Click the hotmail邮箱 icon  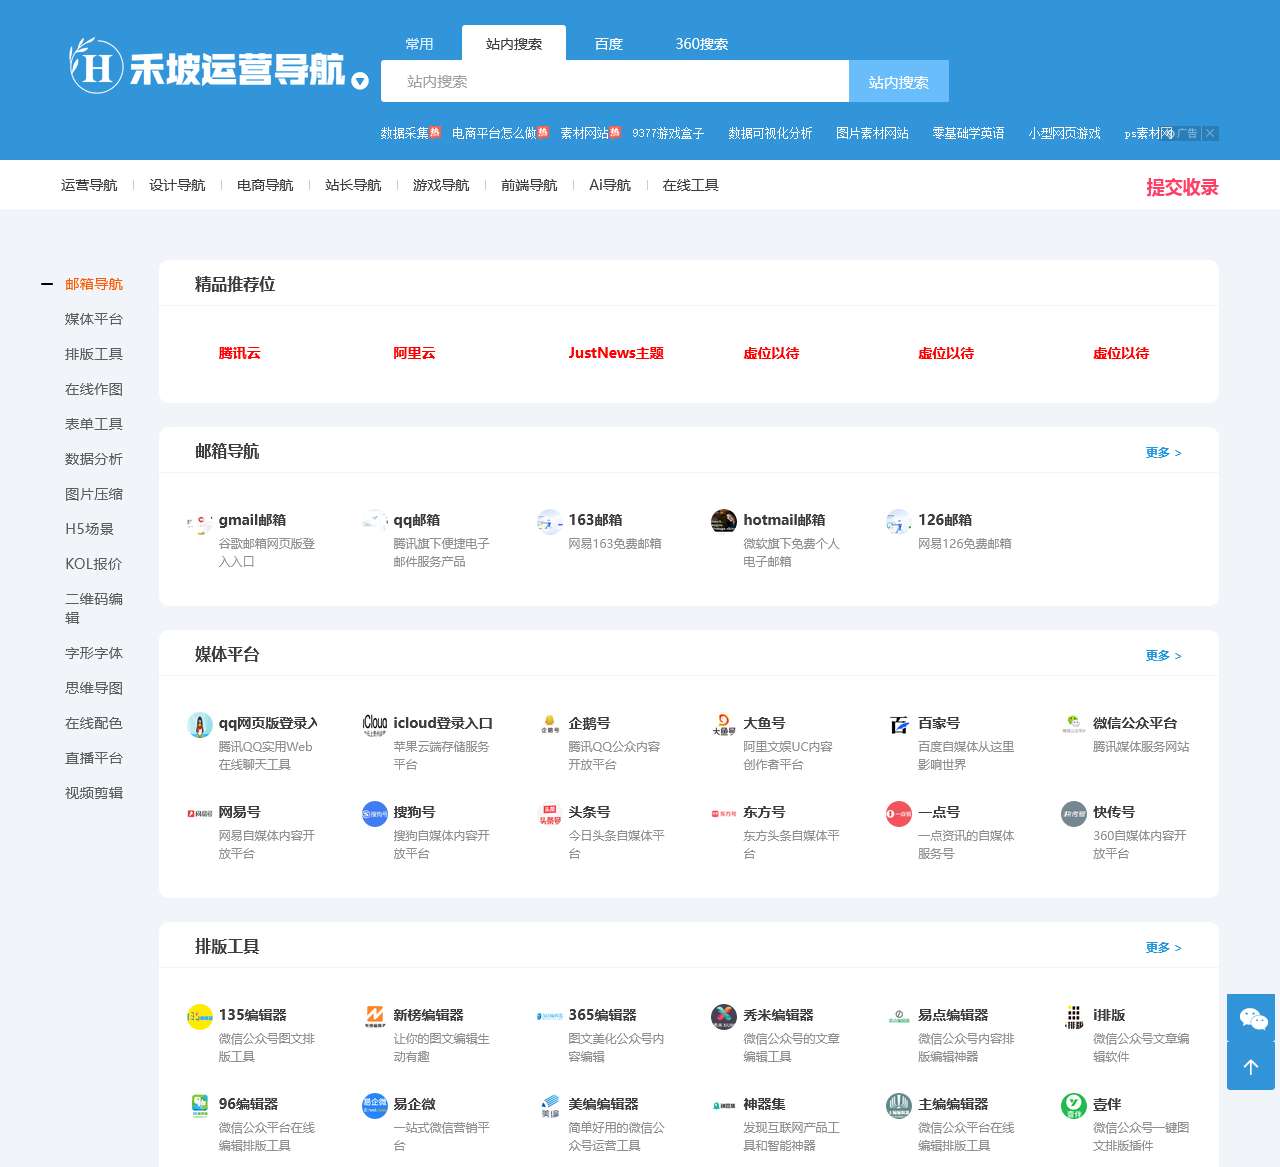(x=724, y=522)
